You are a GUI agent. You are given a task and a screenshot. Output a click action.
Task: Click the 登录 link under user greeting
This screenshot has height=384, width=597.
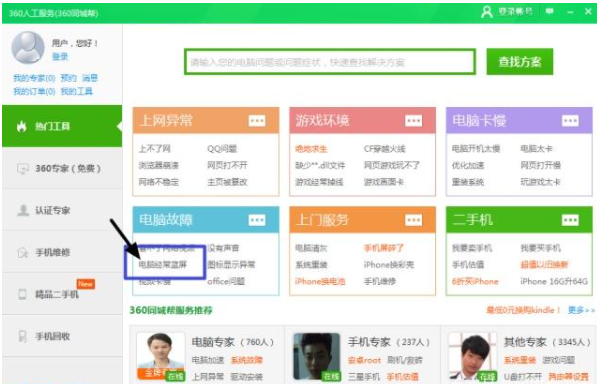tap(60, 57)
